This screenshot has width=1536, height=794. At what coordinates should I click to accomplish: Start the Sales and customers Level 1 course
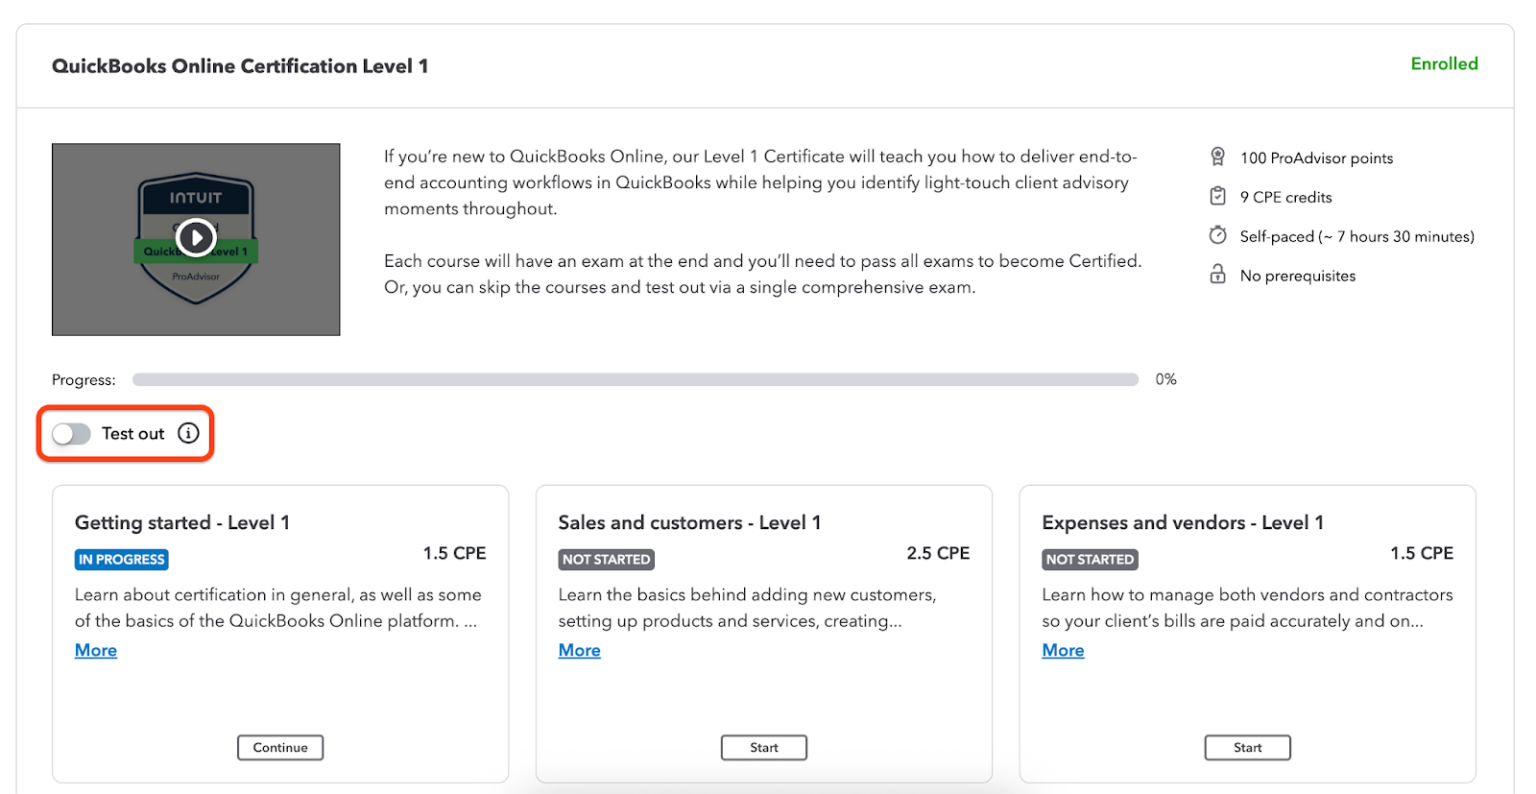(x=763, y=747)
